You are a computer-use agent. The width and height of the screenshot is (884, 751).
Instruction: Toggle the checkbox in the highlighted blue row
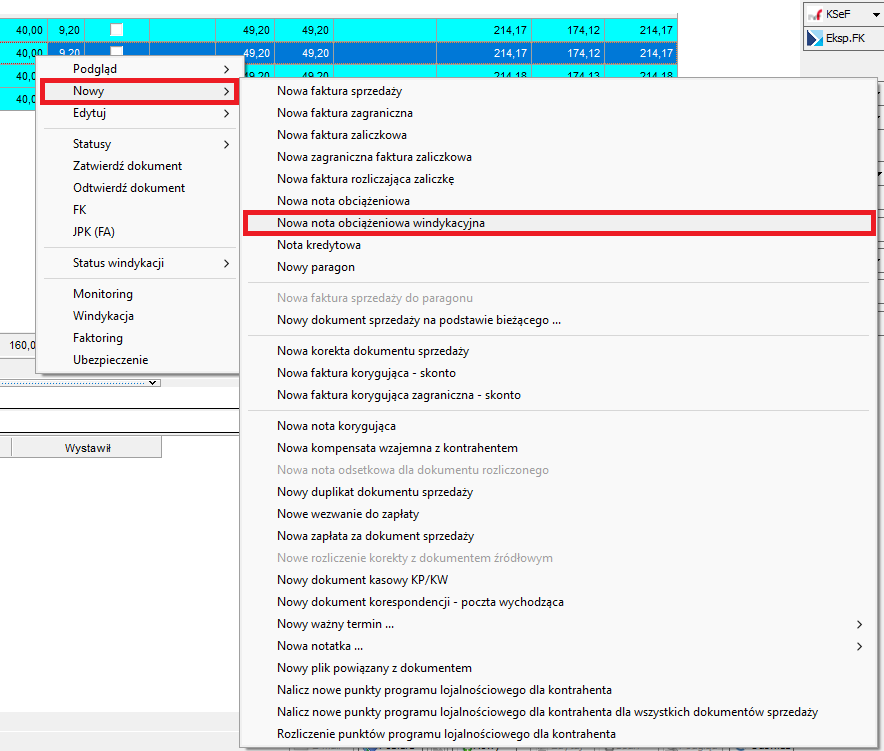point(116,52)
